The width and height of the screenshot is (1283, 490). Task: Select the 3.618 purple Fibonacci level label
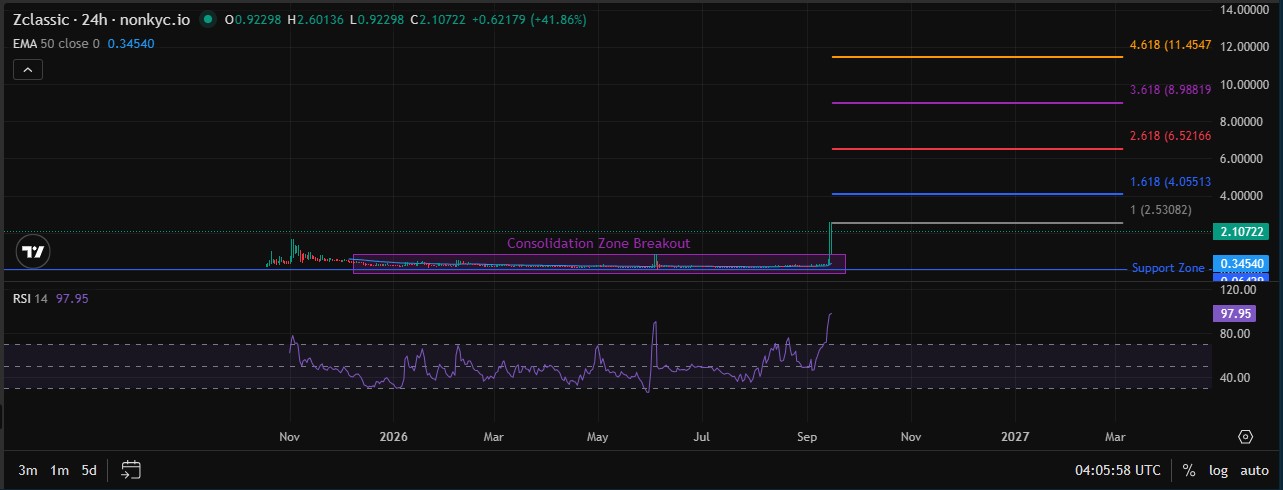(x=1170, y=90)
